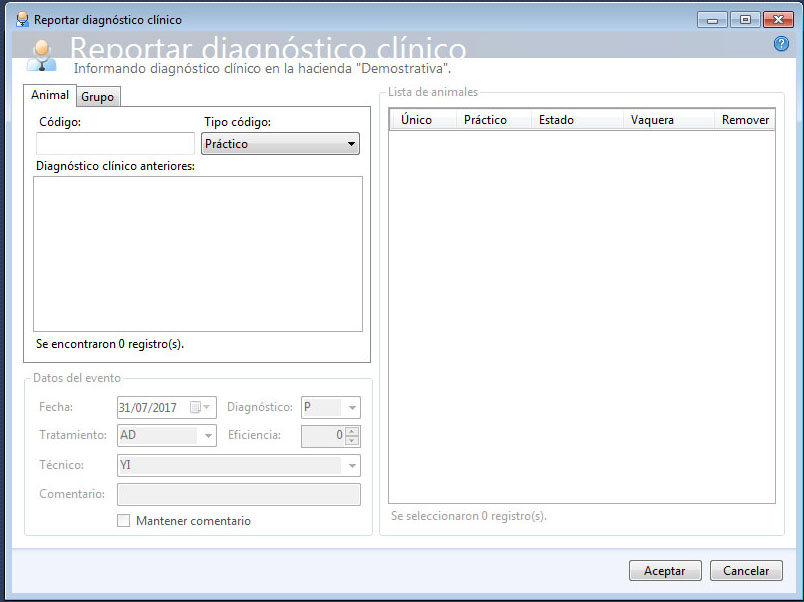Click the Diagnóstico clínico anteriores list box
Viewport: 804px width, 602px height.
coord(198,254)
